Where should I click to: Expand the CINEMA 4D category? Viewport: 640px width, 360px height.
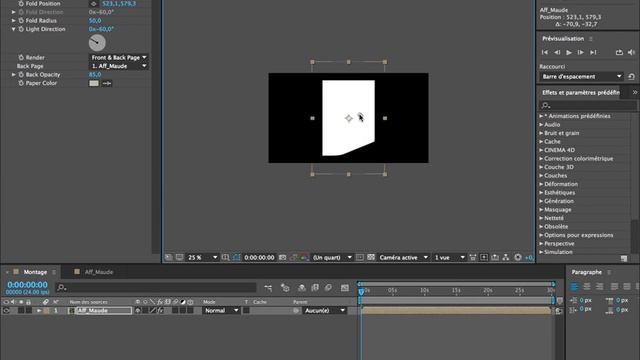pyautogui.click(x=541, y=150)
